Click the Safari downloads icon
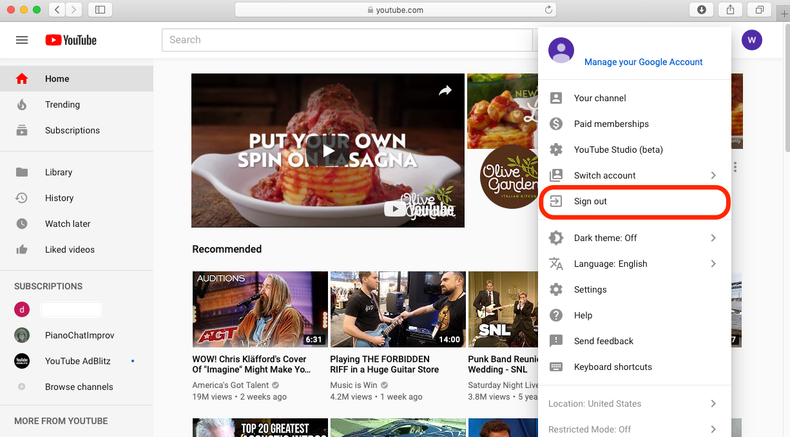 [702, 10]
